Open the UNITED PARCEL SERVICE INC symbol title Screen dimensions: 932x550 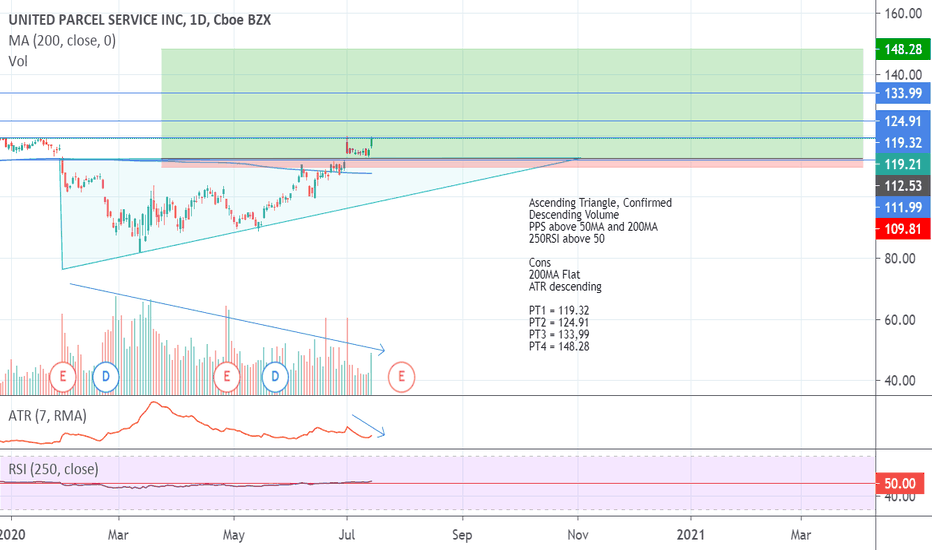tap(140, 20)
